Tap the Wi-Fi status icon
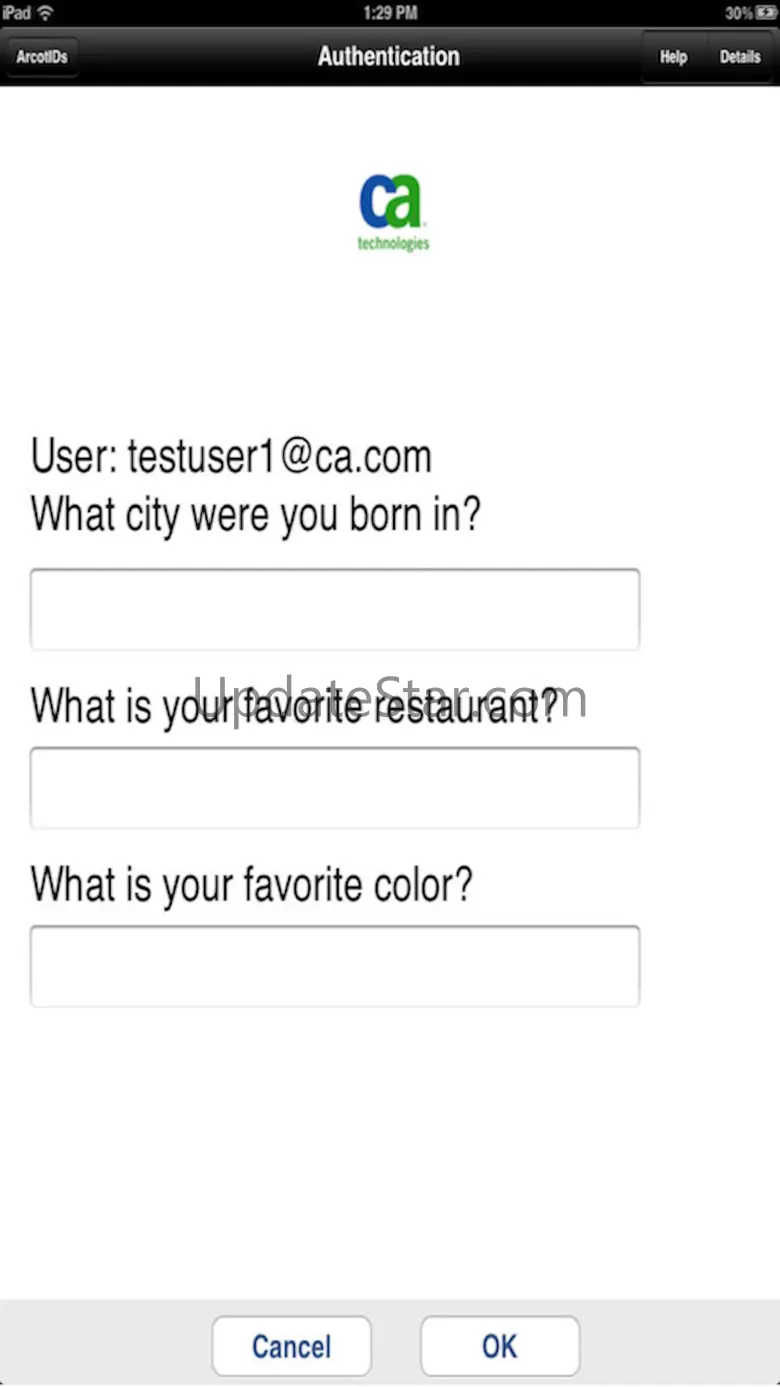The width and height of the screenshot is (780, 1387). click(x=46, y=13)
